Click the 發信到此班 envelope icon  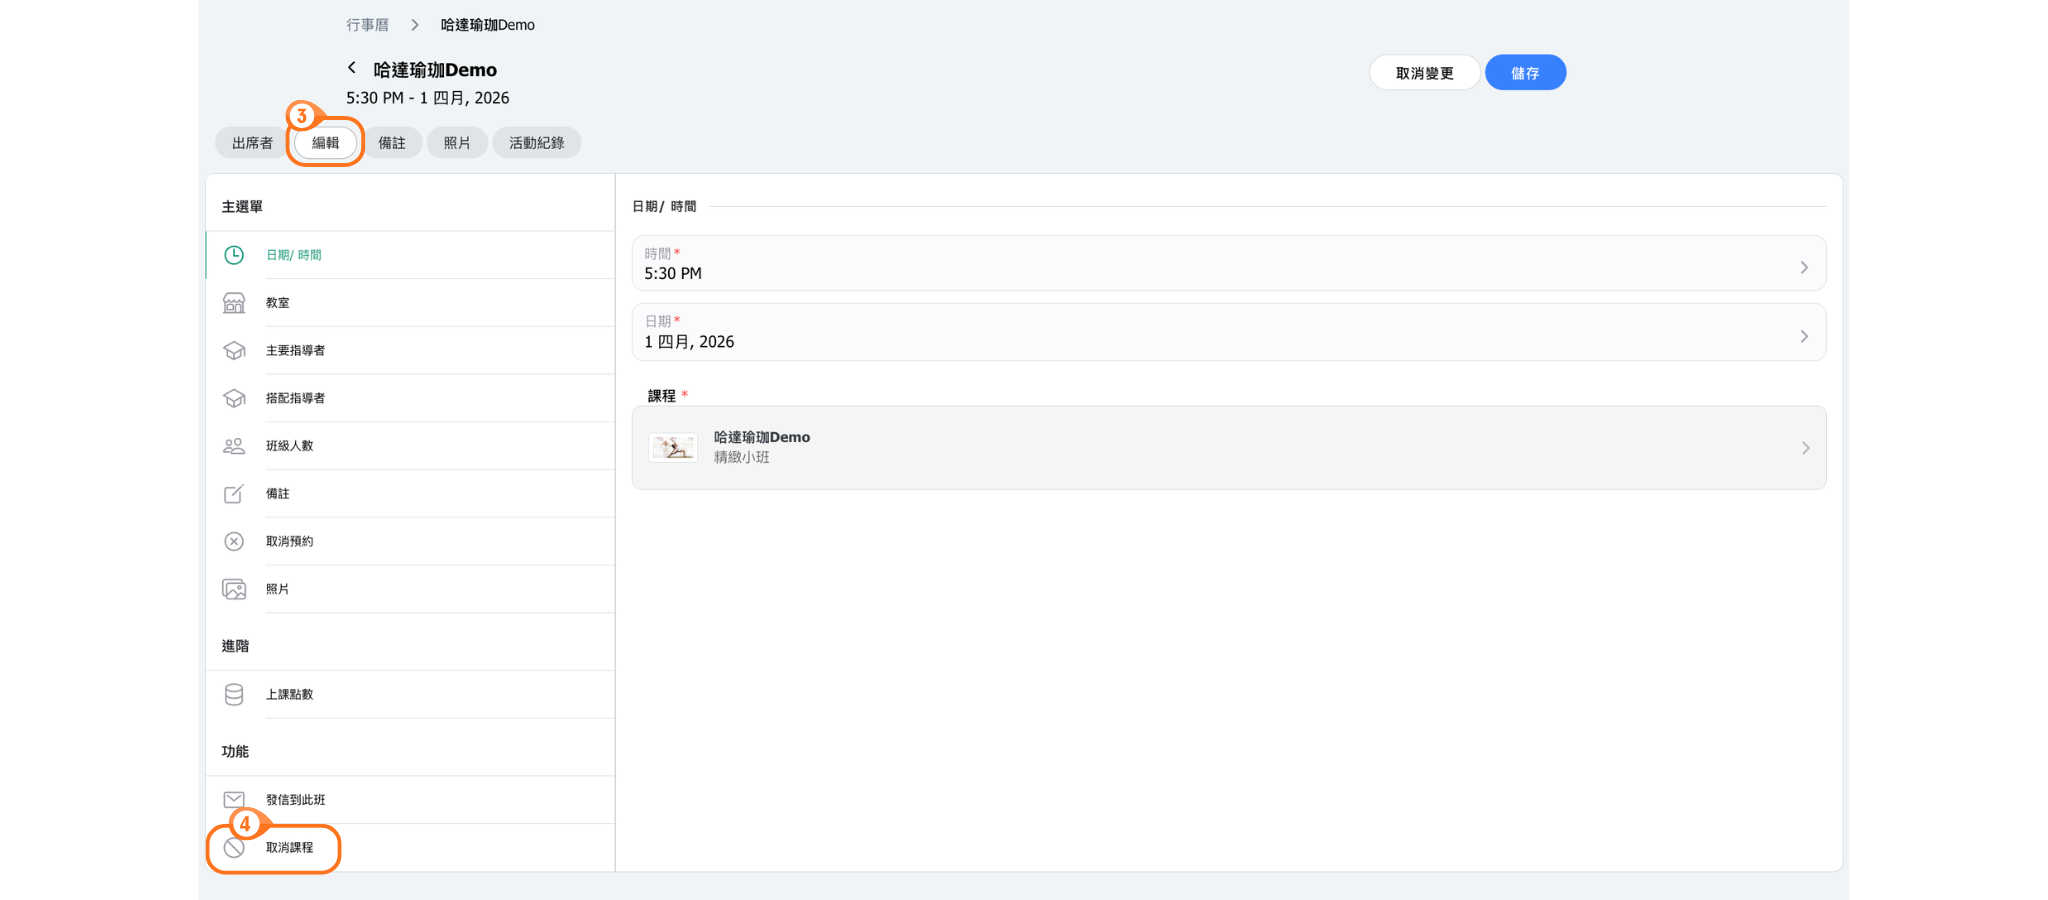[234, 799]
